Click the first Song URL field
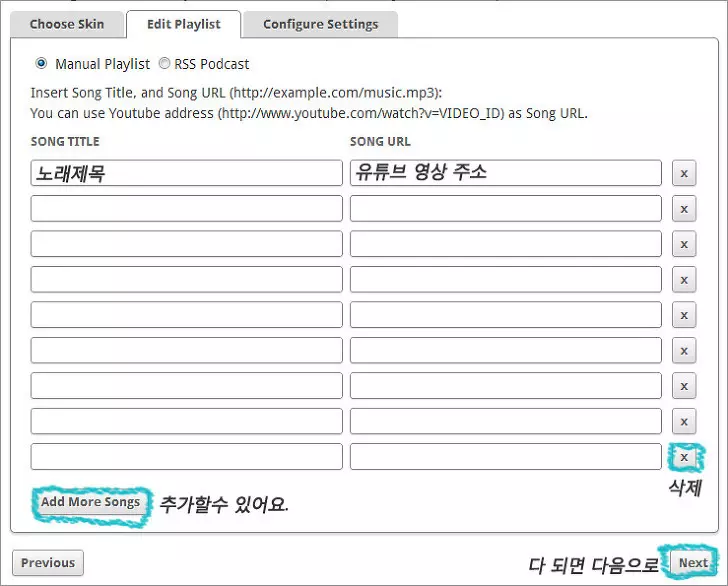This screenshot has width=728, height=586. tap(506, 173)
